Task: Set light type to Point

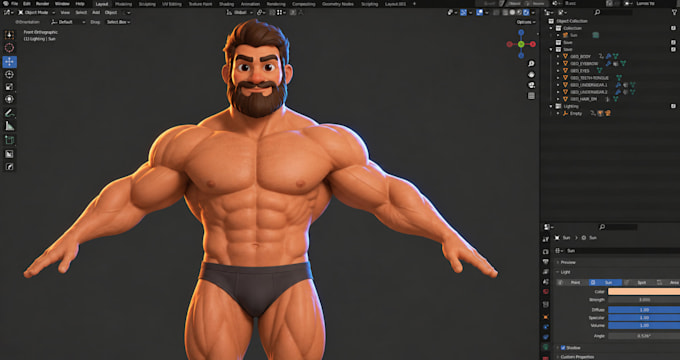Action: pos(572,282)
